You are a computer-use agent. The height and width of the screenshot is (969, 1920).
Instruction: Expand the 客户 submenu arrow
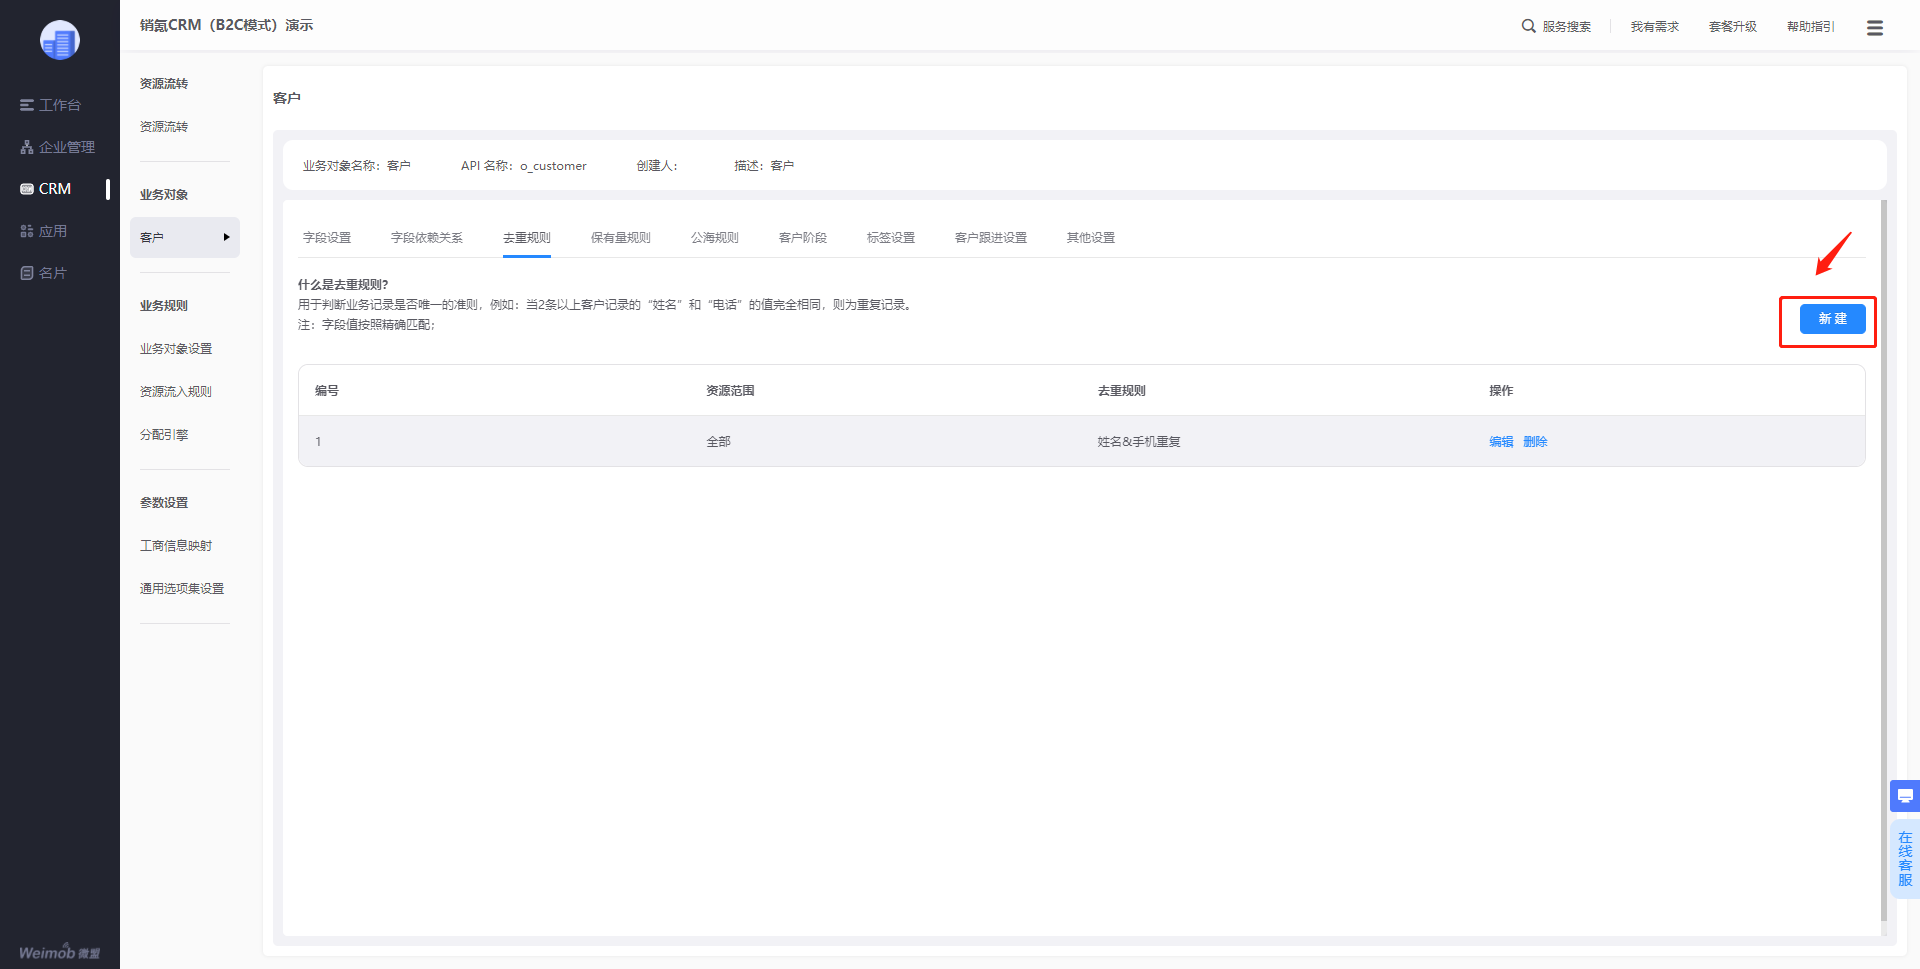click(x=227, y=237)
